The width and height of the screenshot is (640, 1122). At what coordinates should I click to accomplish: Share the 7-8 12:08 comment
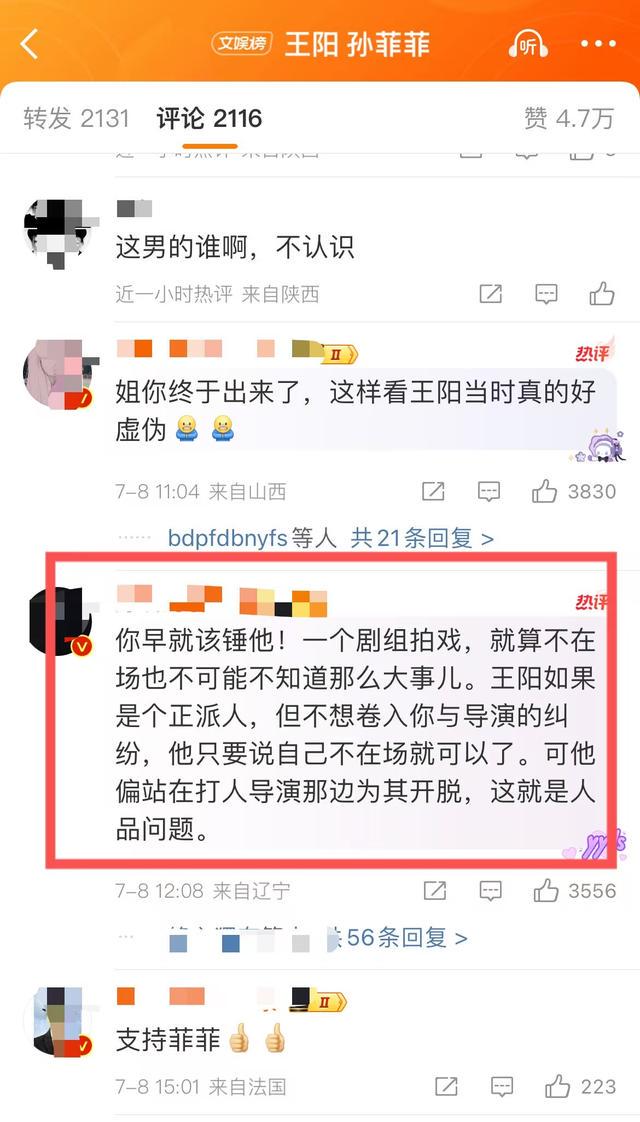435,891
